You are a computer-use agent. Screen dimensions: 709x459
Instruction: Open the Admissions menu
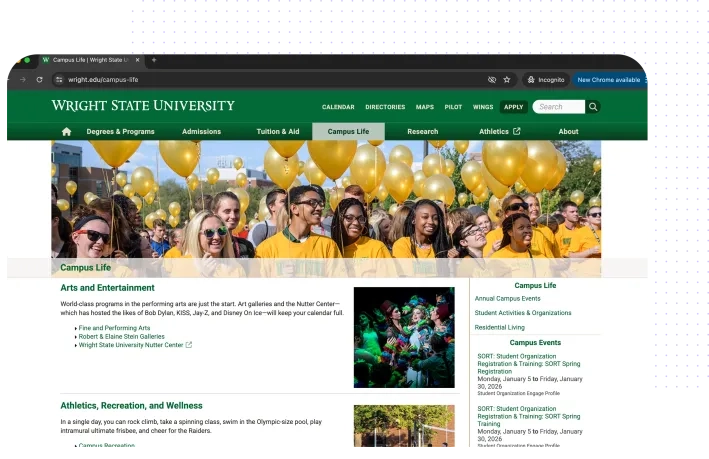click(x=201, y=132)
